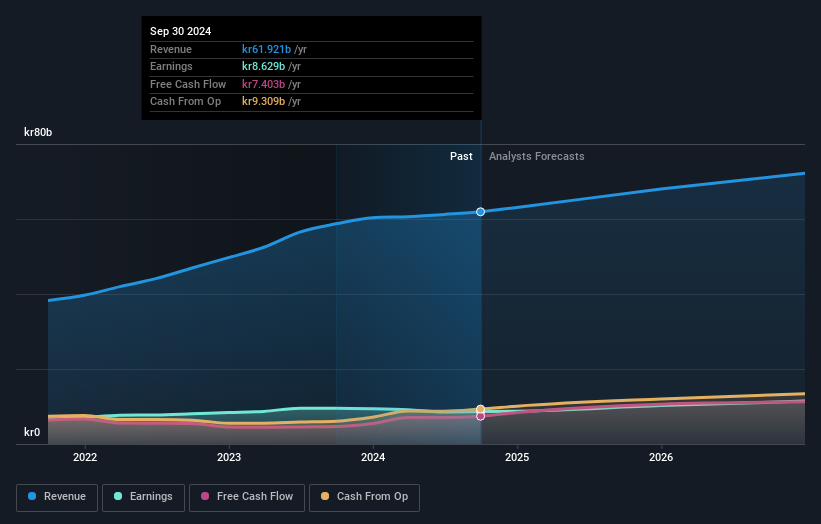Click the 2025 x-axis label
The image size is (821, 524).
click(x=517, y=458)
